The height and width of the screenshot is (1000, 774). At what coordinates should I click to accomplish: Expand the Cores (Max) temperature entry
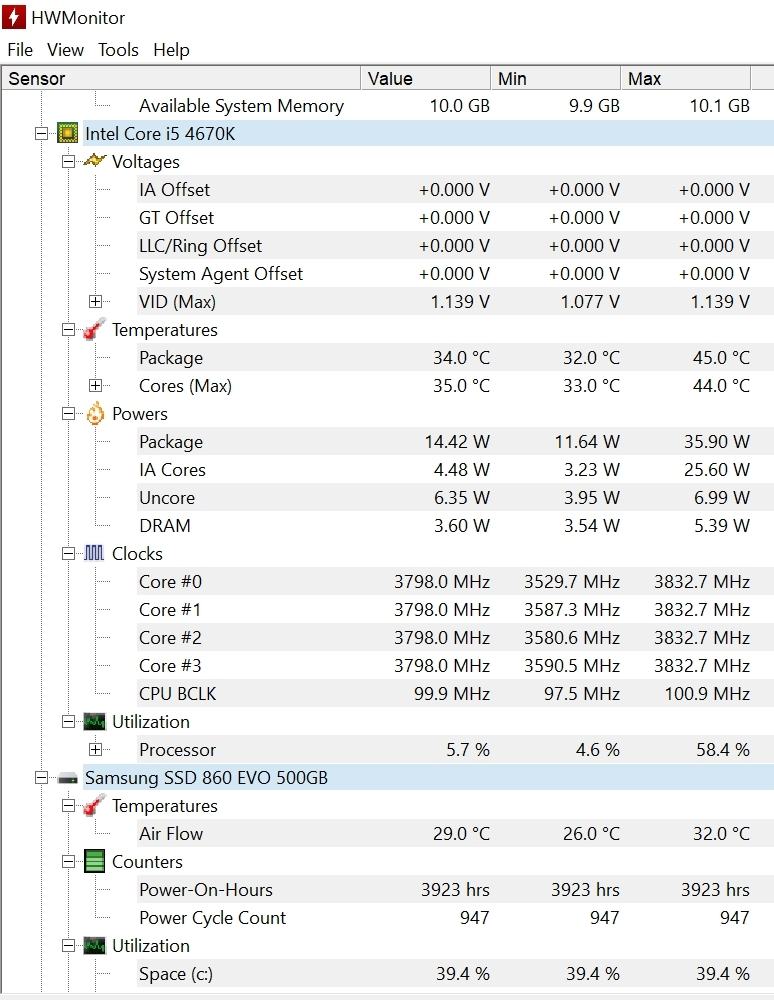(95, 386)
